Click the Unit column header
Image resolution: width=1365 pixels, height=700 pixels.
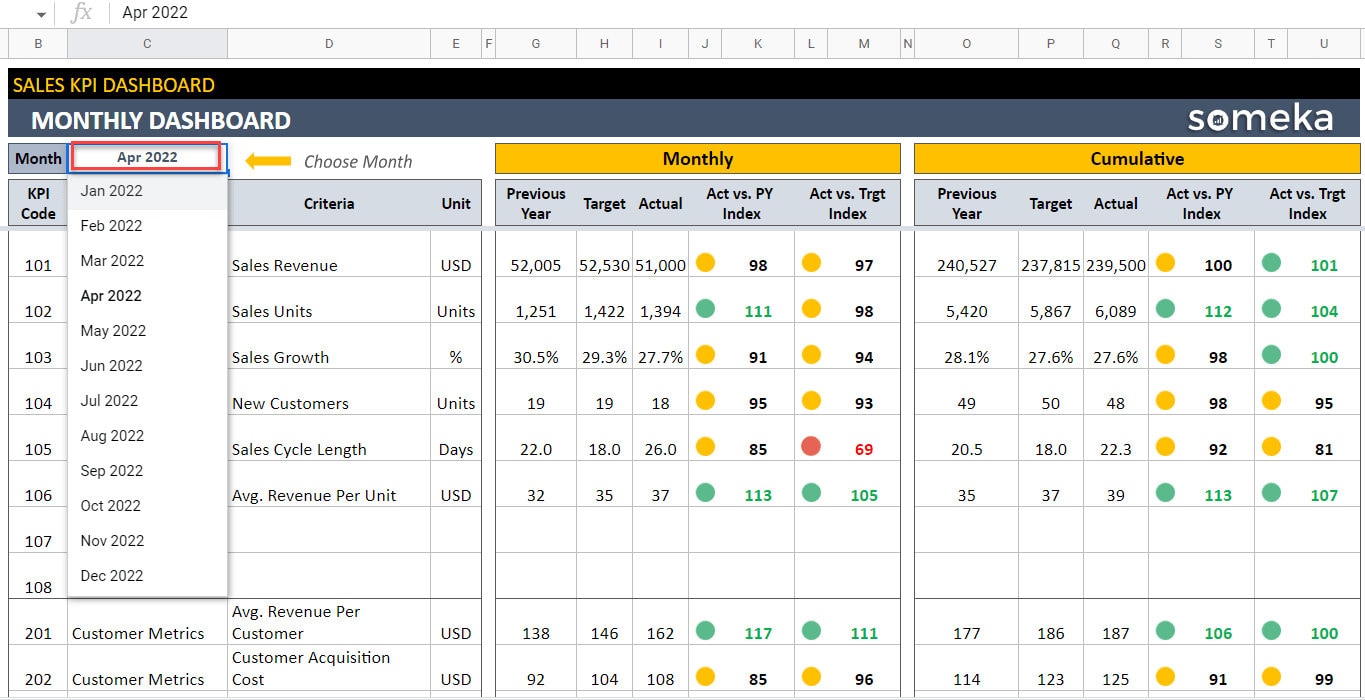[456, 203]
